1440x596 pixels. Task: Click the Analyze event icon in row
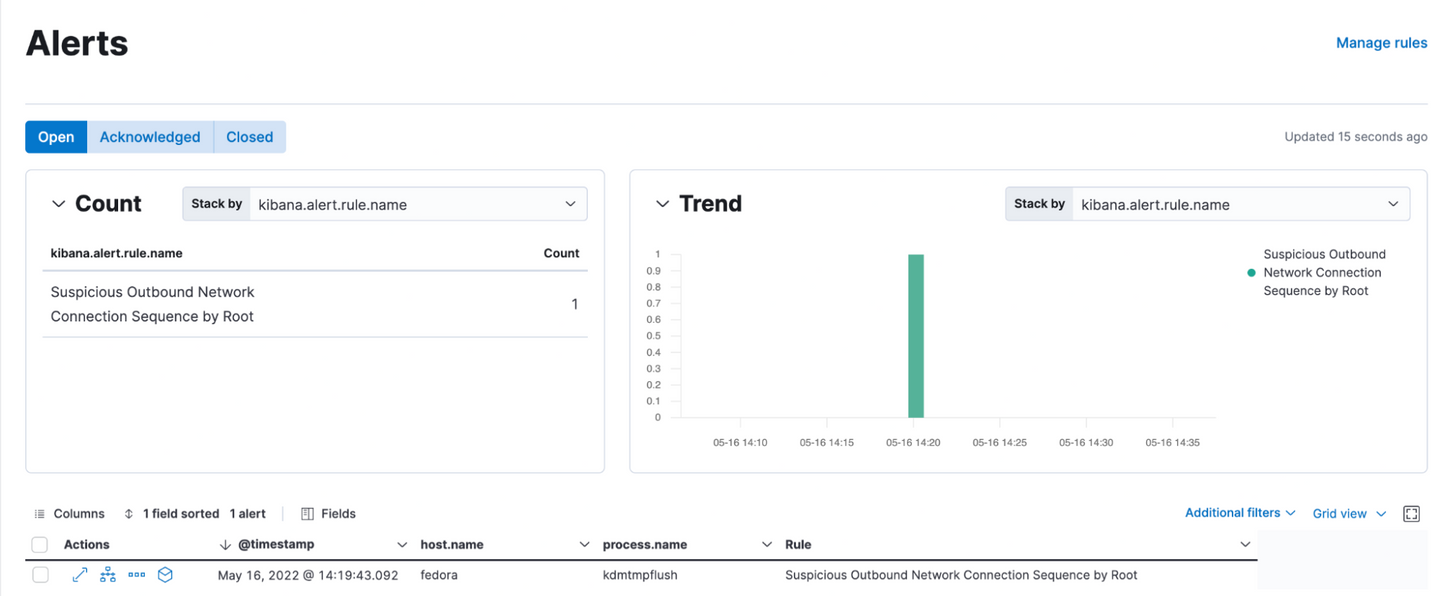tap(108, 575)
